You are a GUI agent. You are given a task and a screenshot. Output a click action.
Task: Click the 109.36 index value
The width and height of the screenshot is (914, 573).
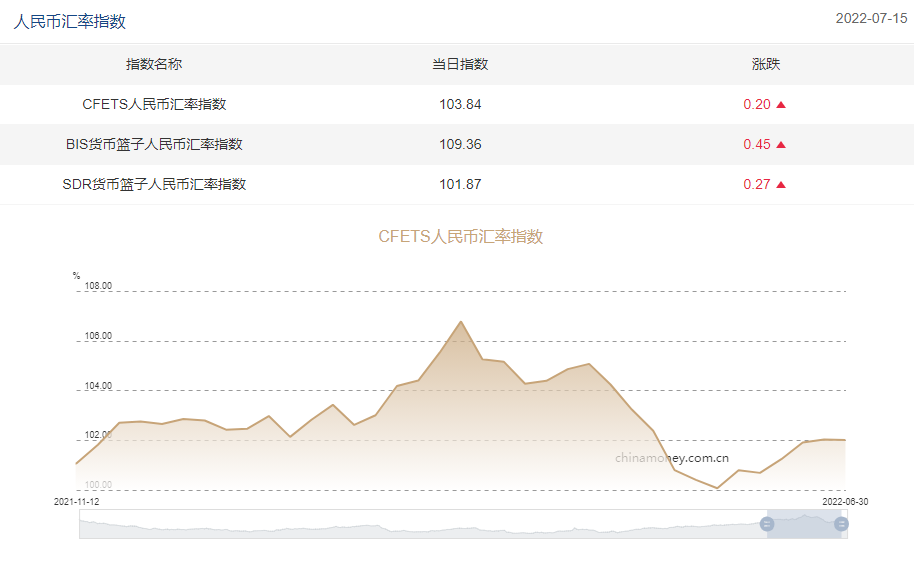tap(460, 144)
